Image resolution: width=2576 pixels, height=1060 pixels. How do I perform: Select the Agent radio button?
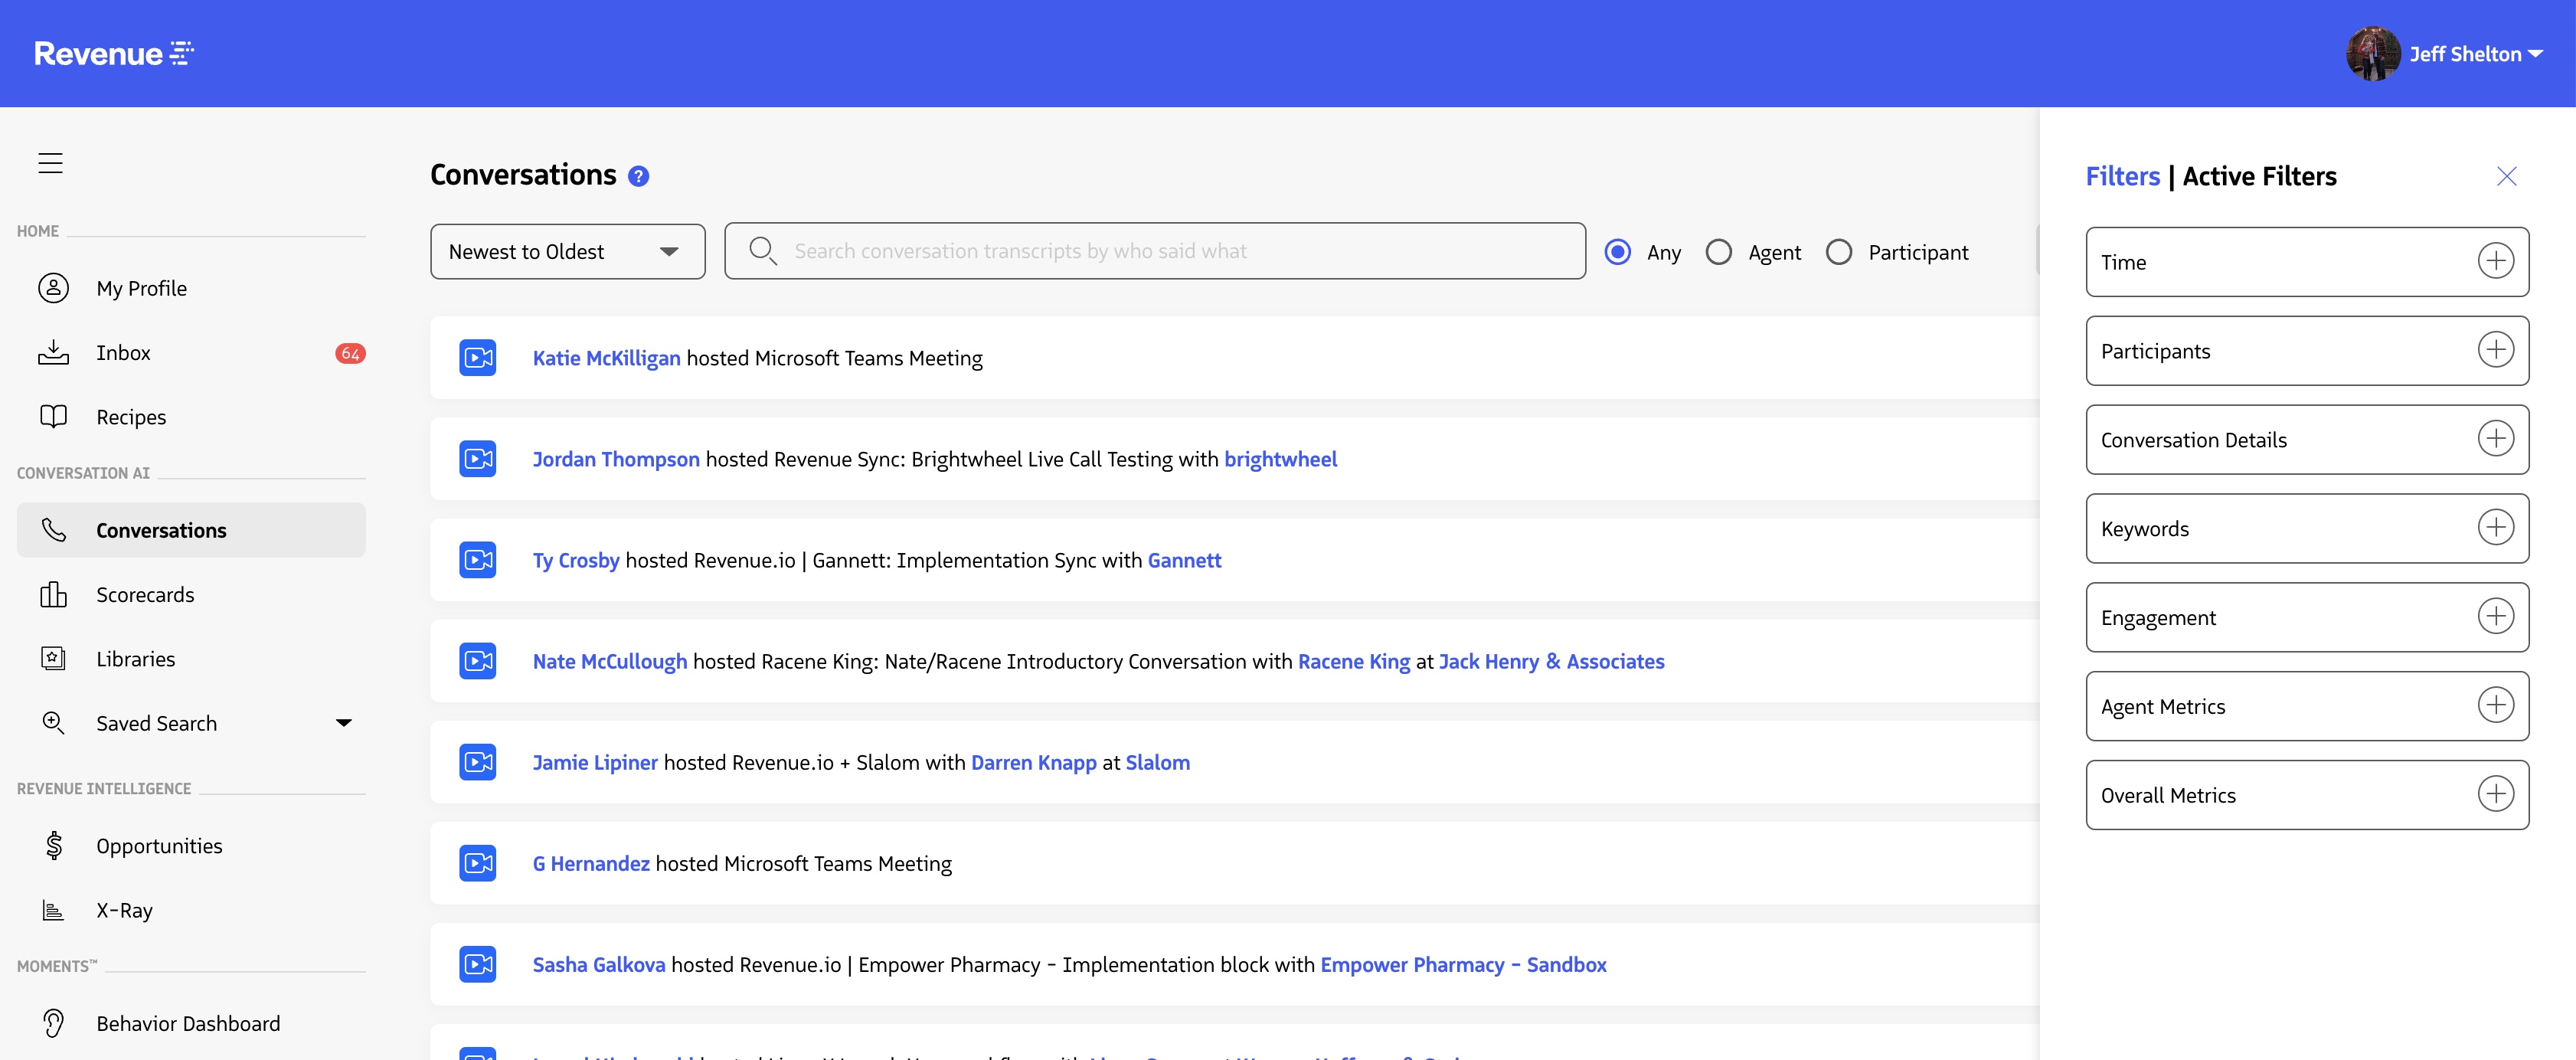1718,252
